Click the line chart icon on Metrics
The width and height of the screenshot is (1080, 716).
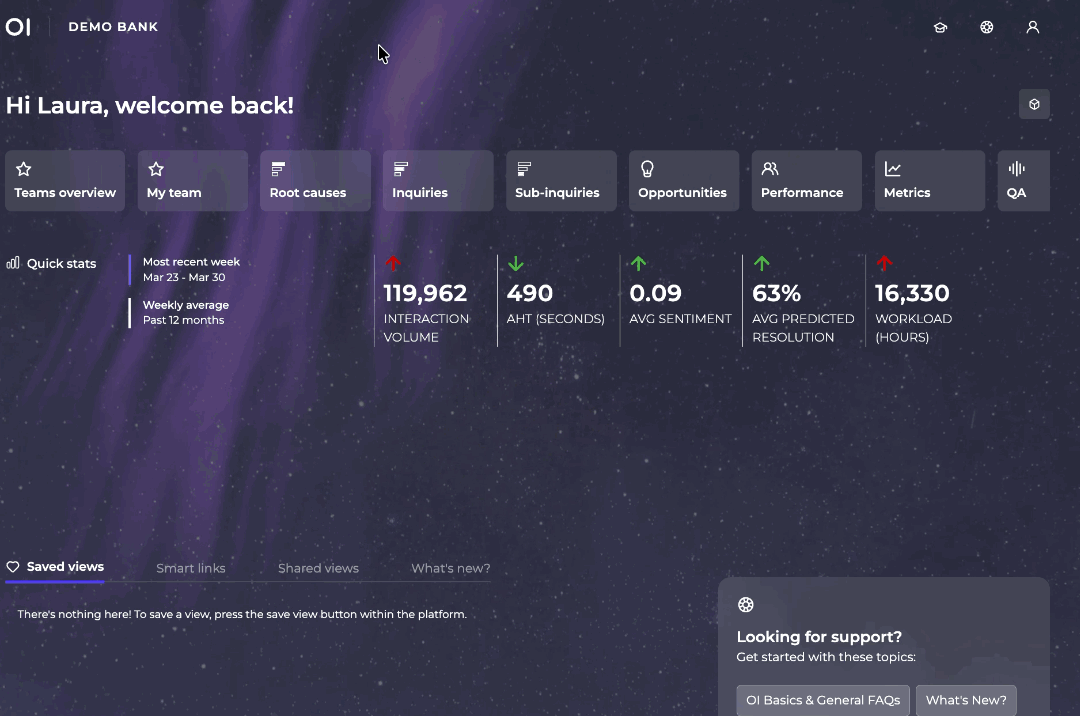click(893, 169)
